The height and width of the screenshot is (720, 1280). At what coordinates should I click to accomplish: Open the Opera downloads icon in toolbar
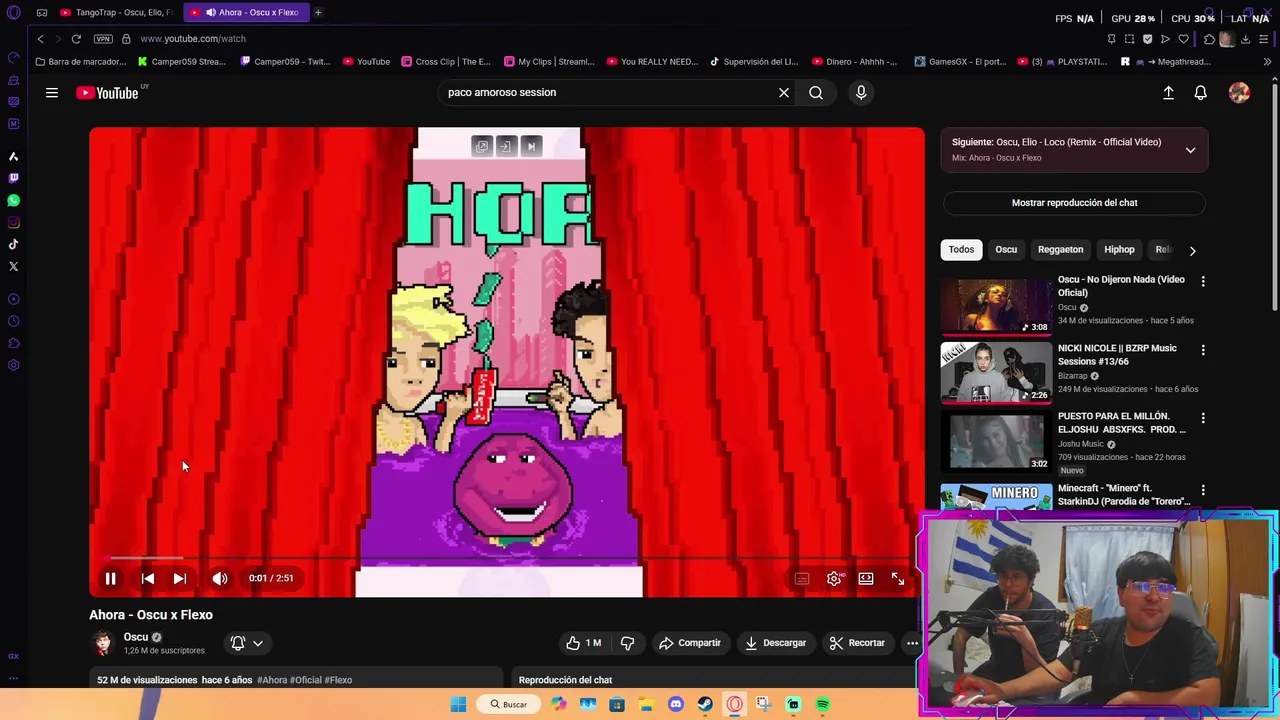click(1245, 39)
